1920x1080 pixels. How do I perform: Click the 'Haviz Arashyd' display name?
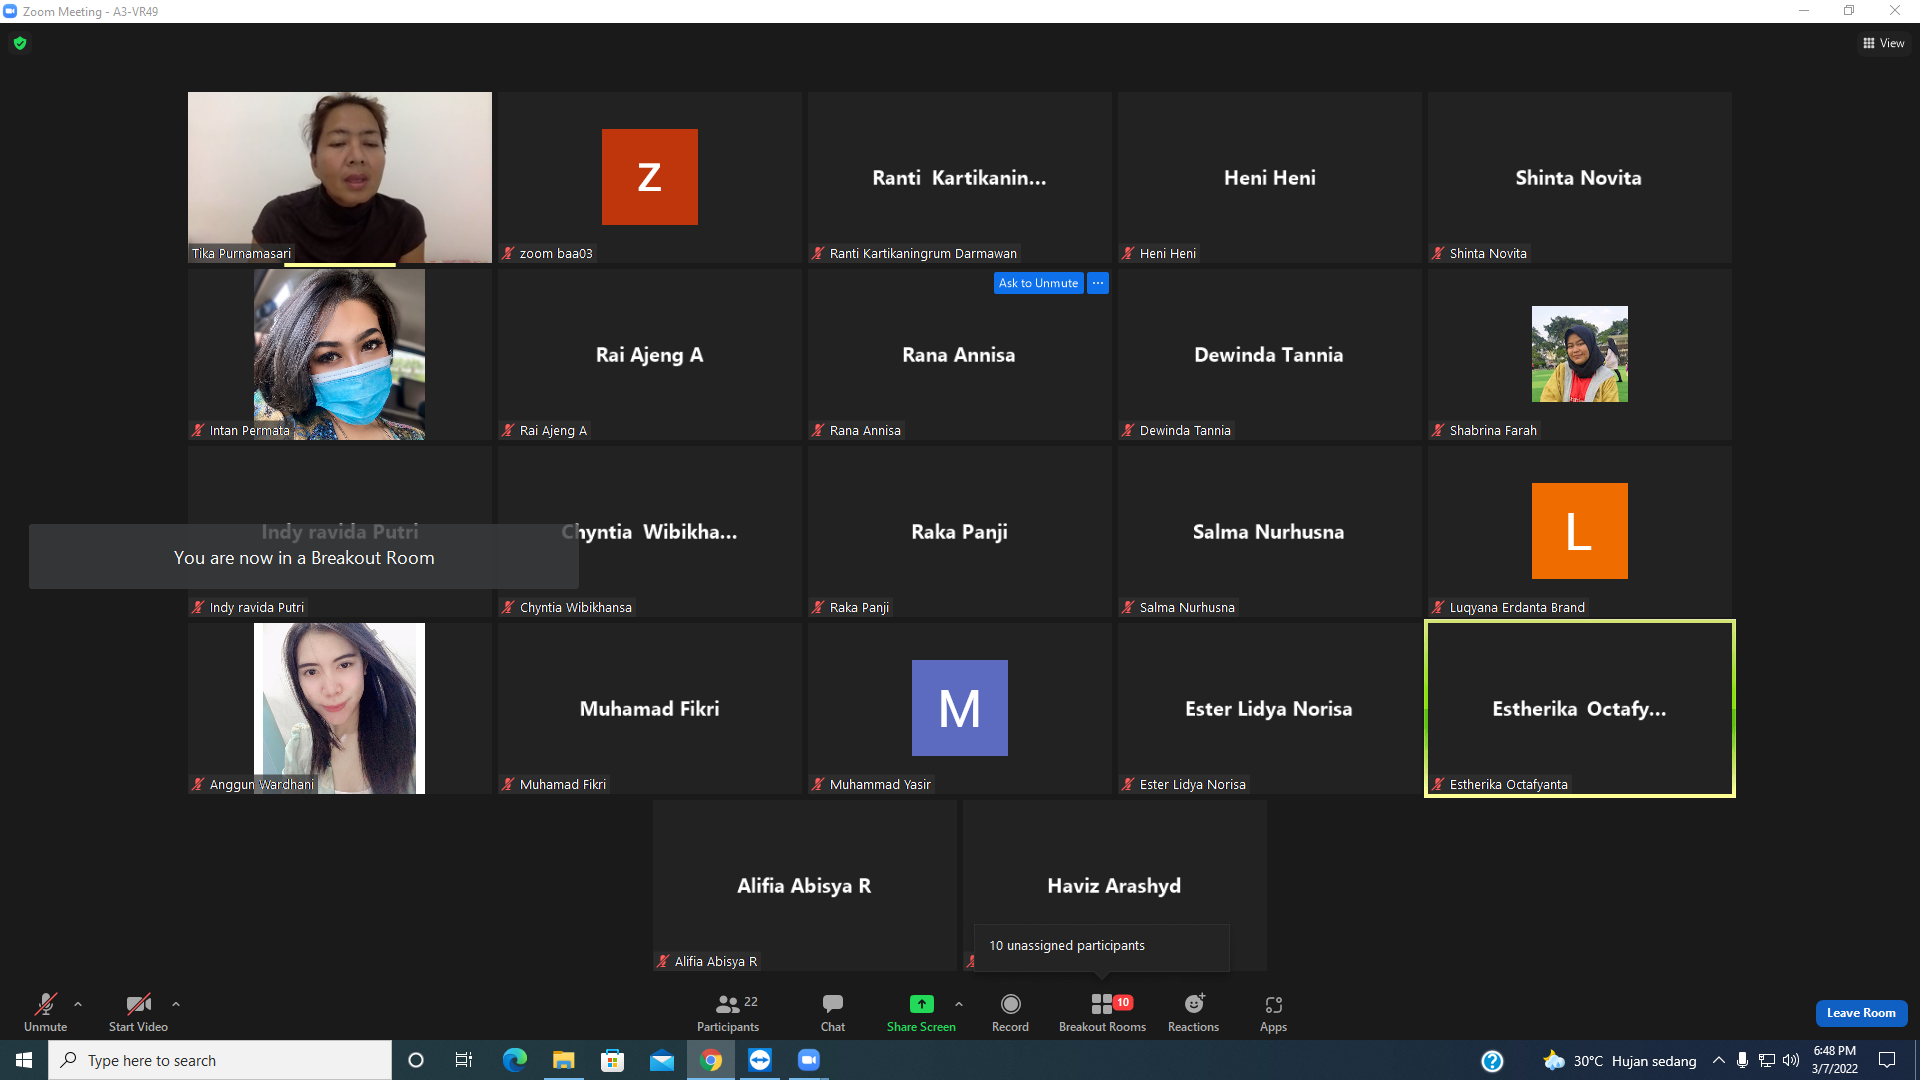pyautogui.click(x=1114, y=886)
